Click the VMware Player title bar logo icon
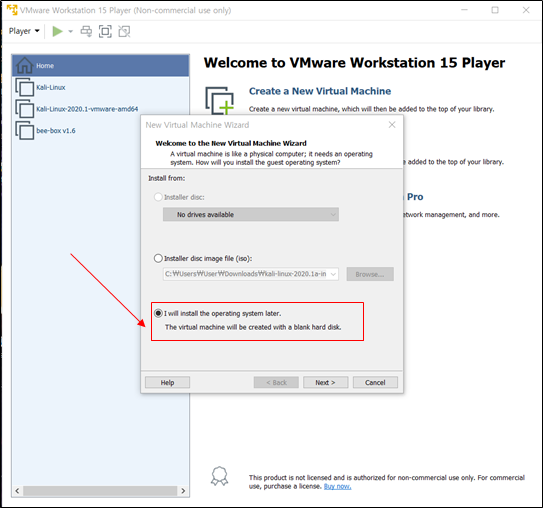Viewport: 543px width, 508px height. 12,10
